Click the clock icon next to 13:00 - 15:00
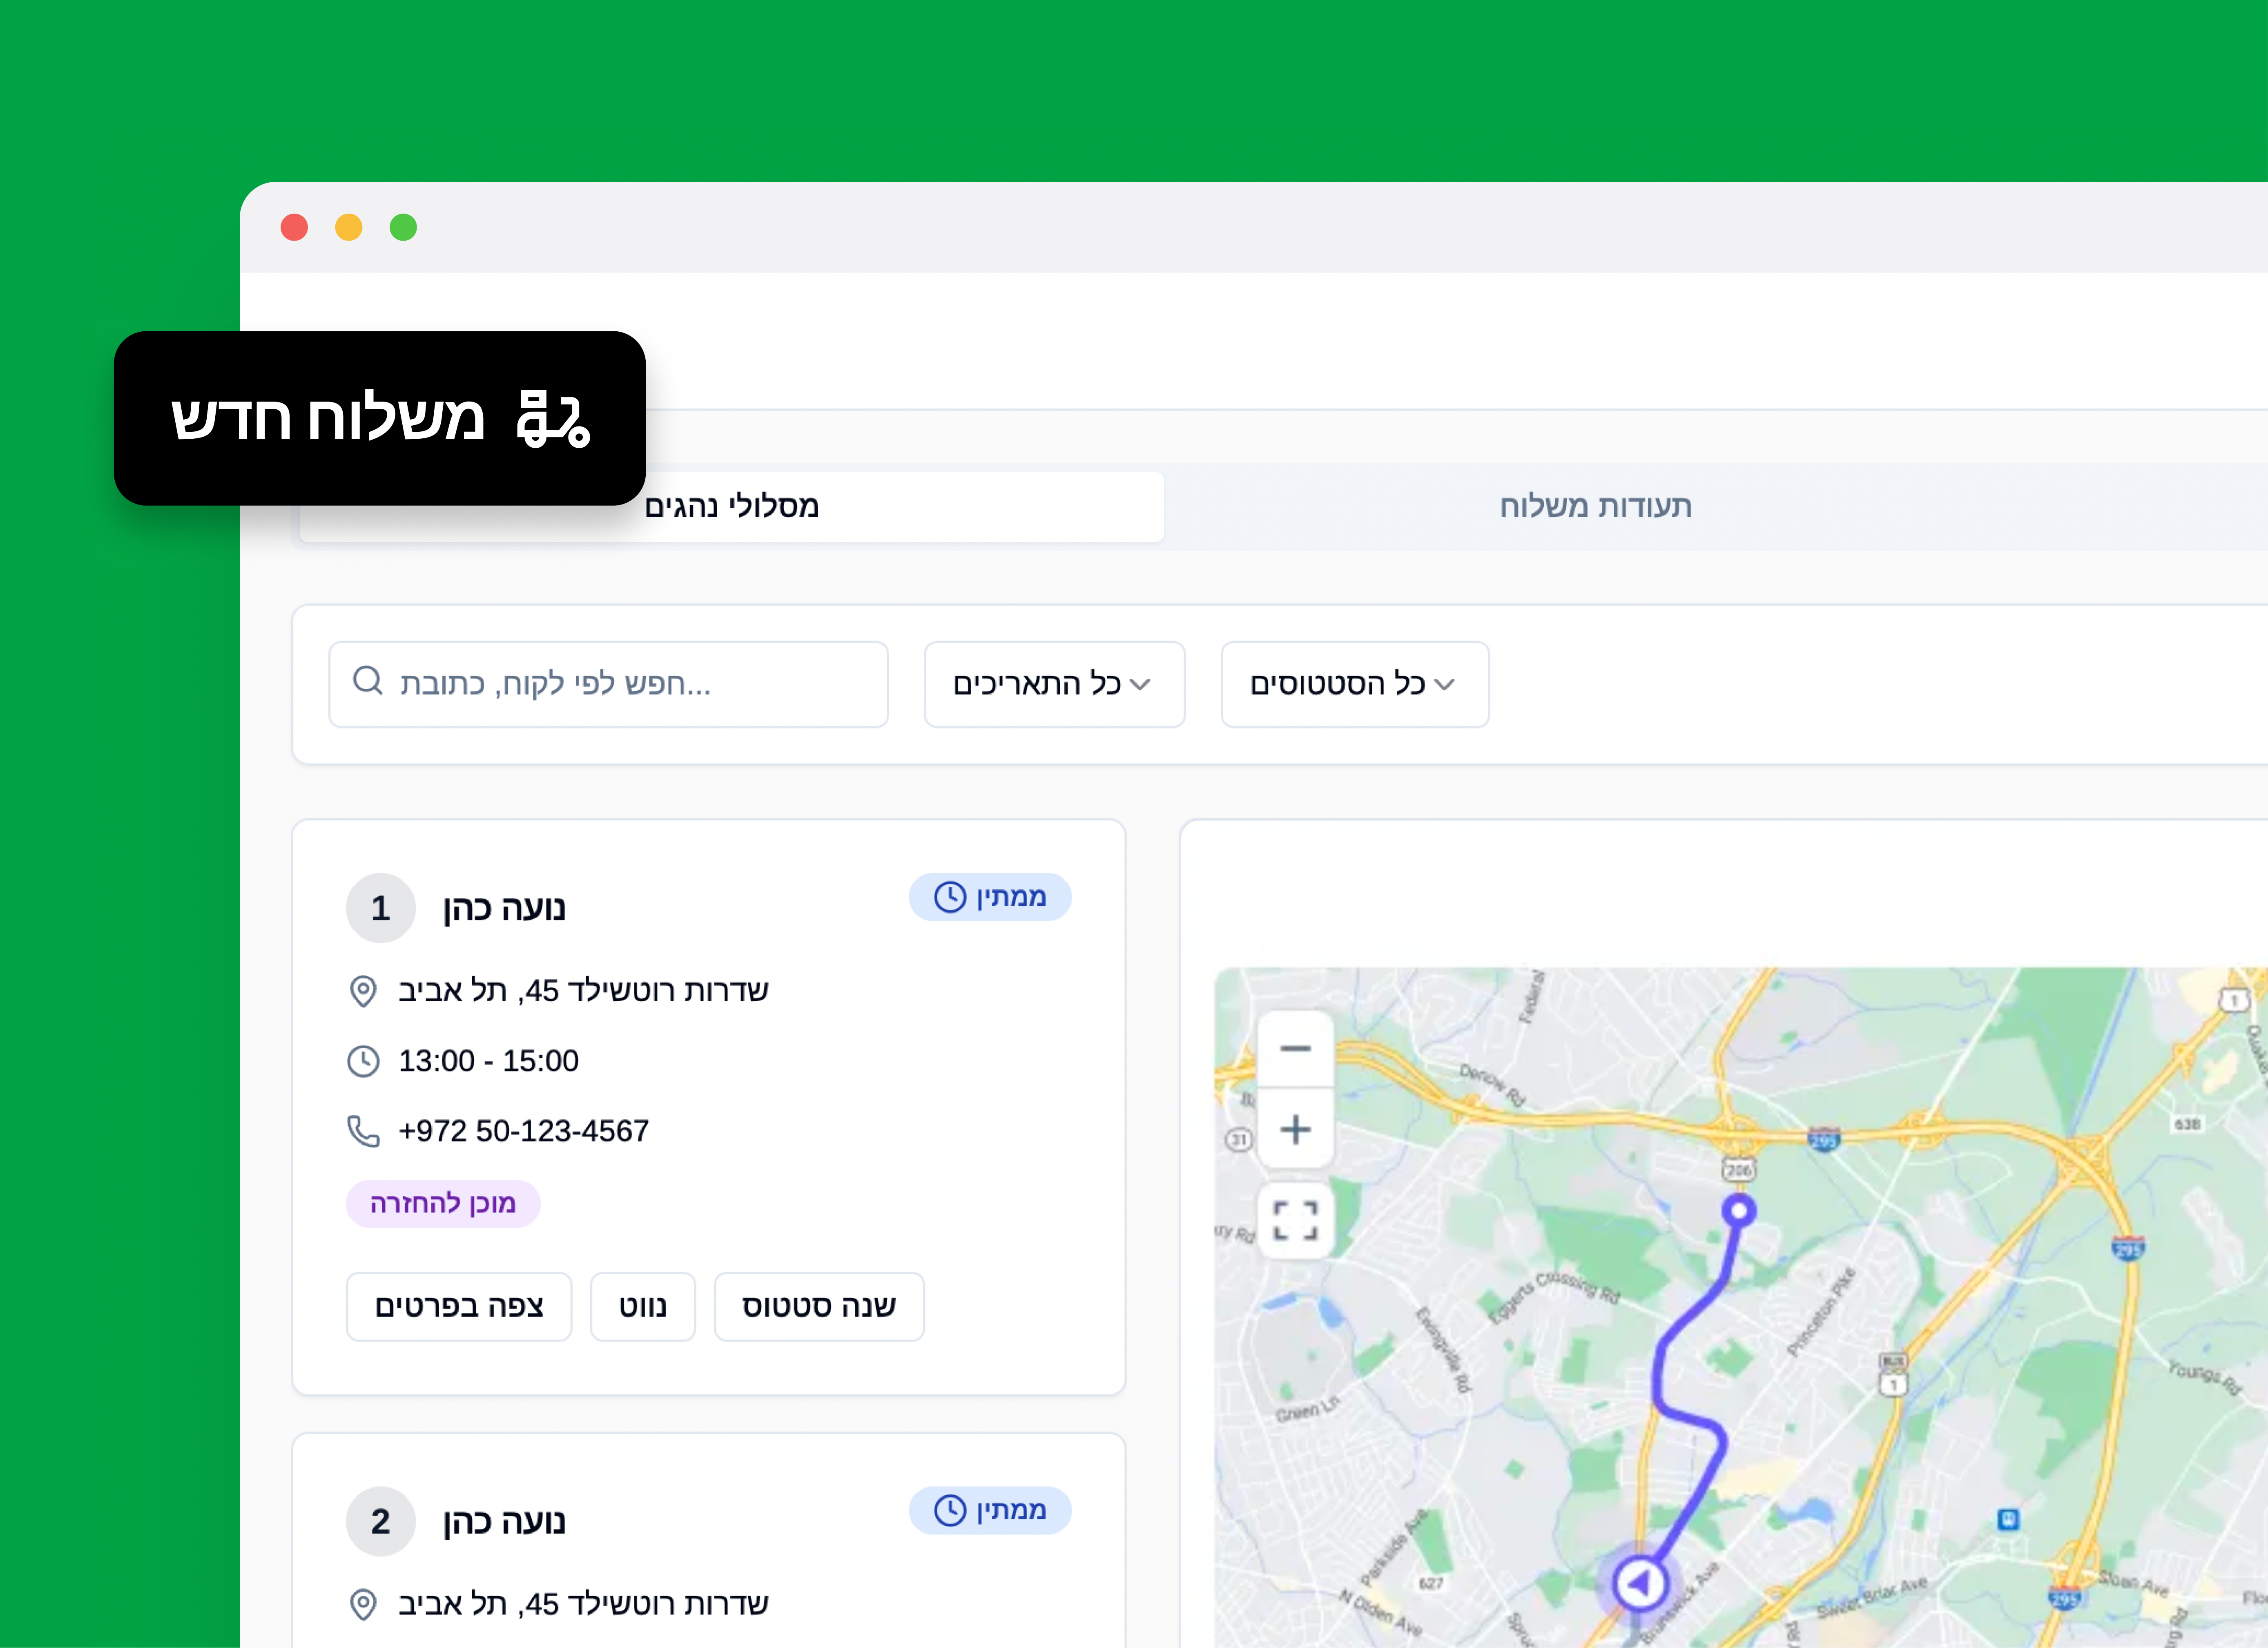 click(x=363, y=1060)
